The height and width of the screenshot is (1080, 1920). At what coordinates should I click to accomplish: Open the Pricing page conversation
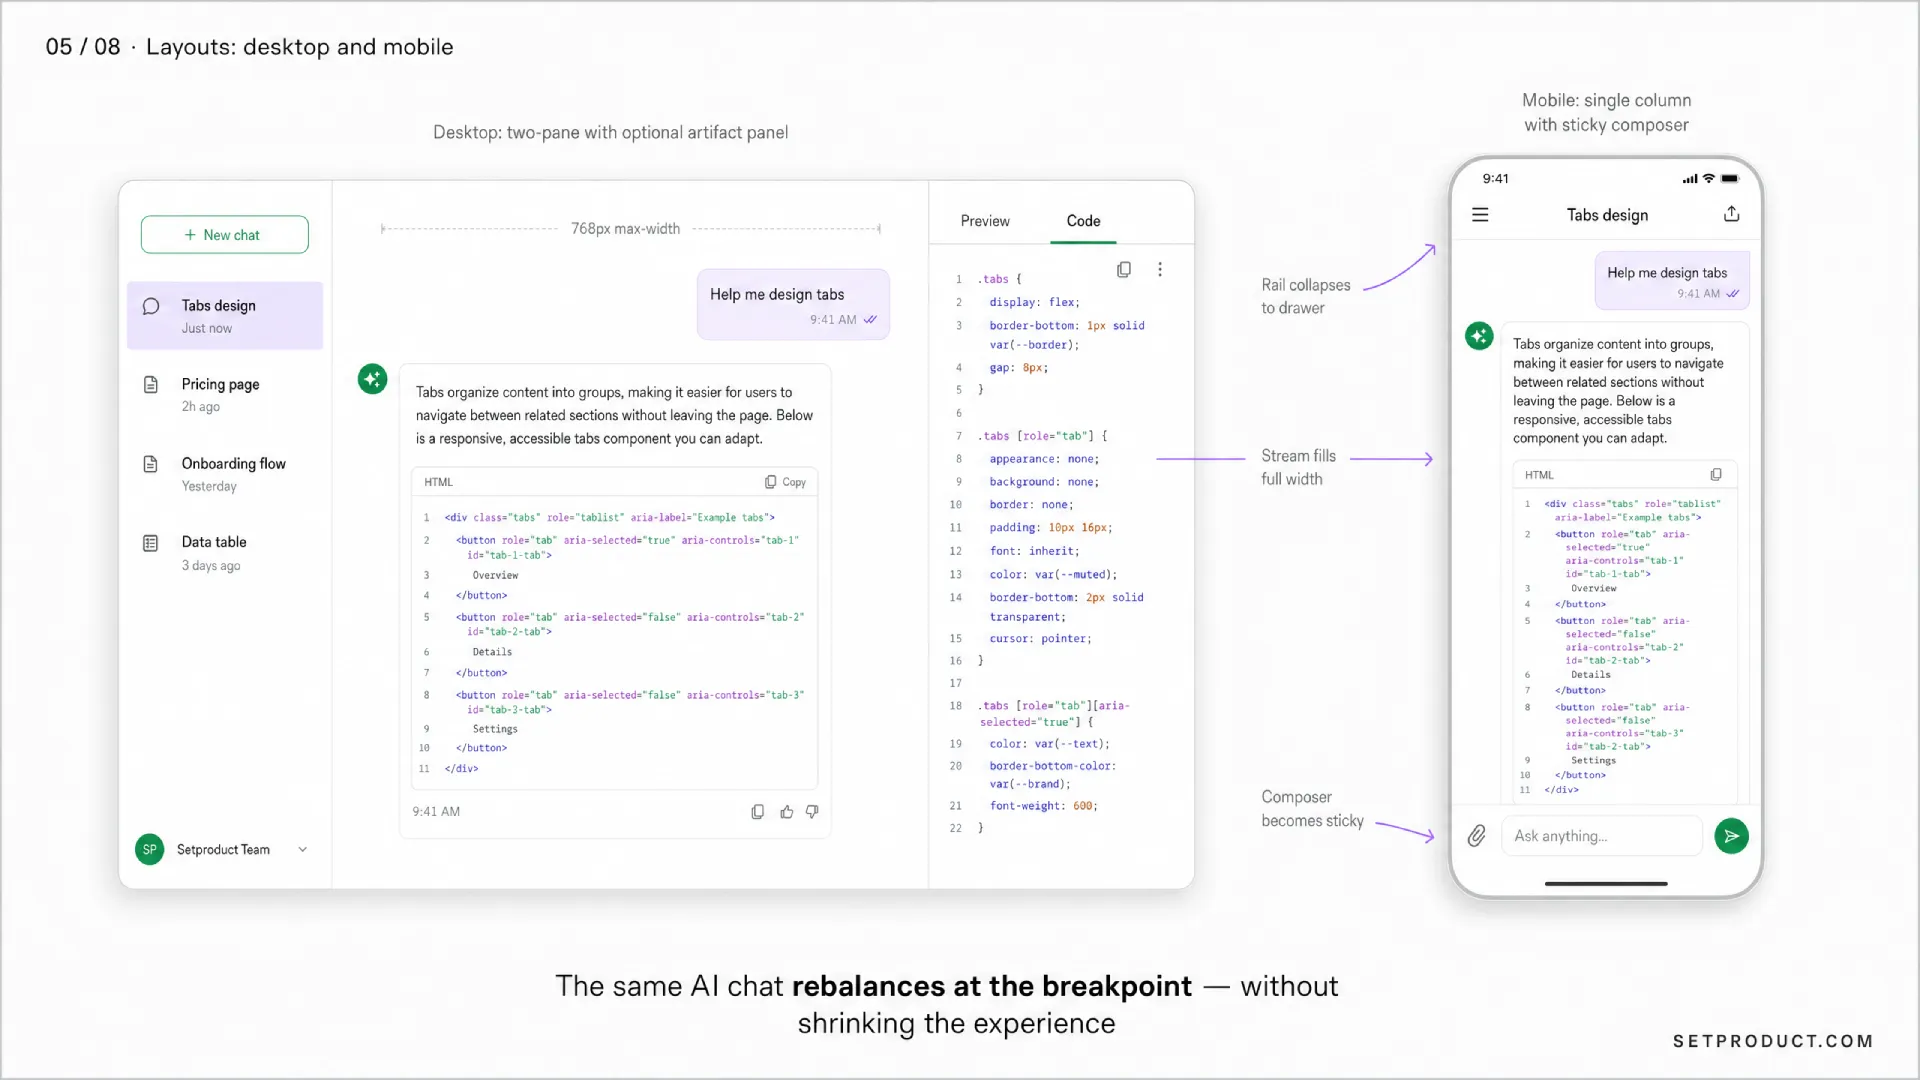(x=224, y=395)
